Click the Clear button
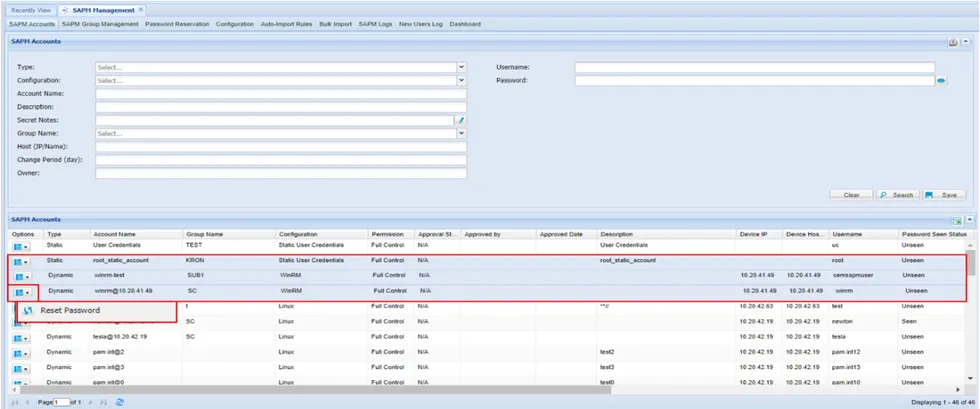980x409 pixels. (x=851, y=195)
